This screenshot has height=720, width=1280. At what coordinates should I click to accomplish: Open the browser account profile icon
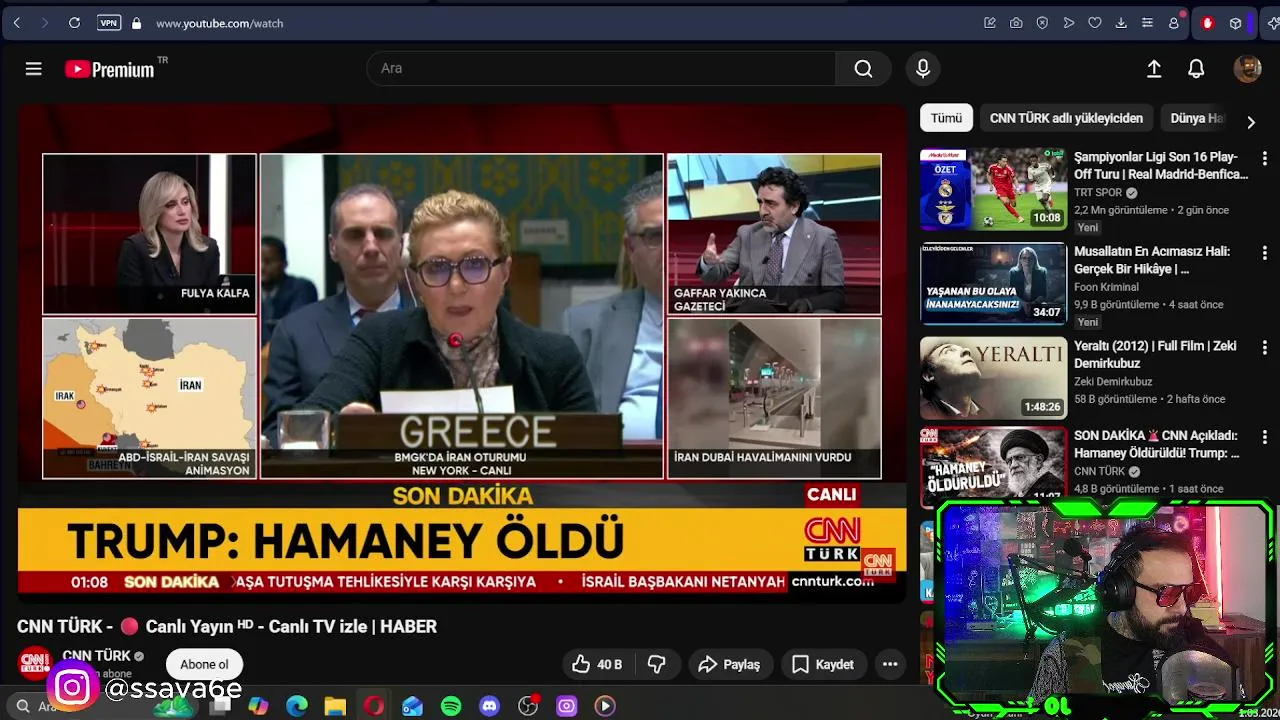click(1174, 23)
